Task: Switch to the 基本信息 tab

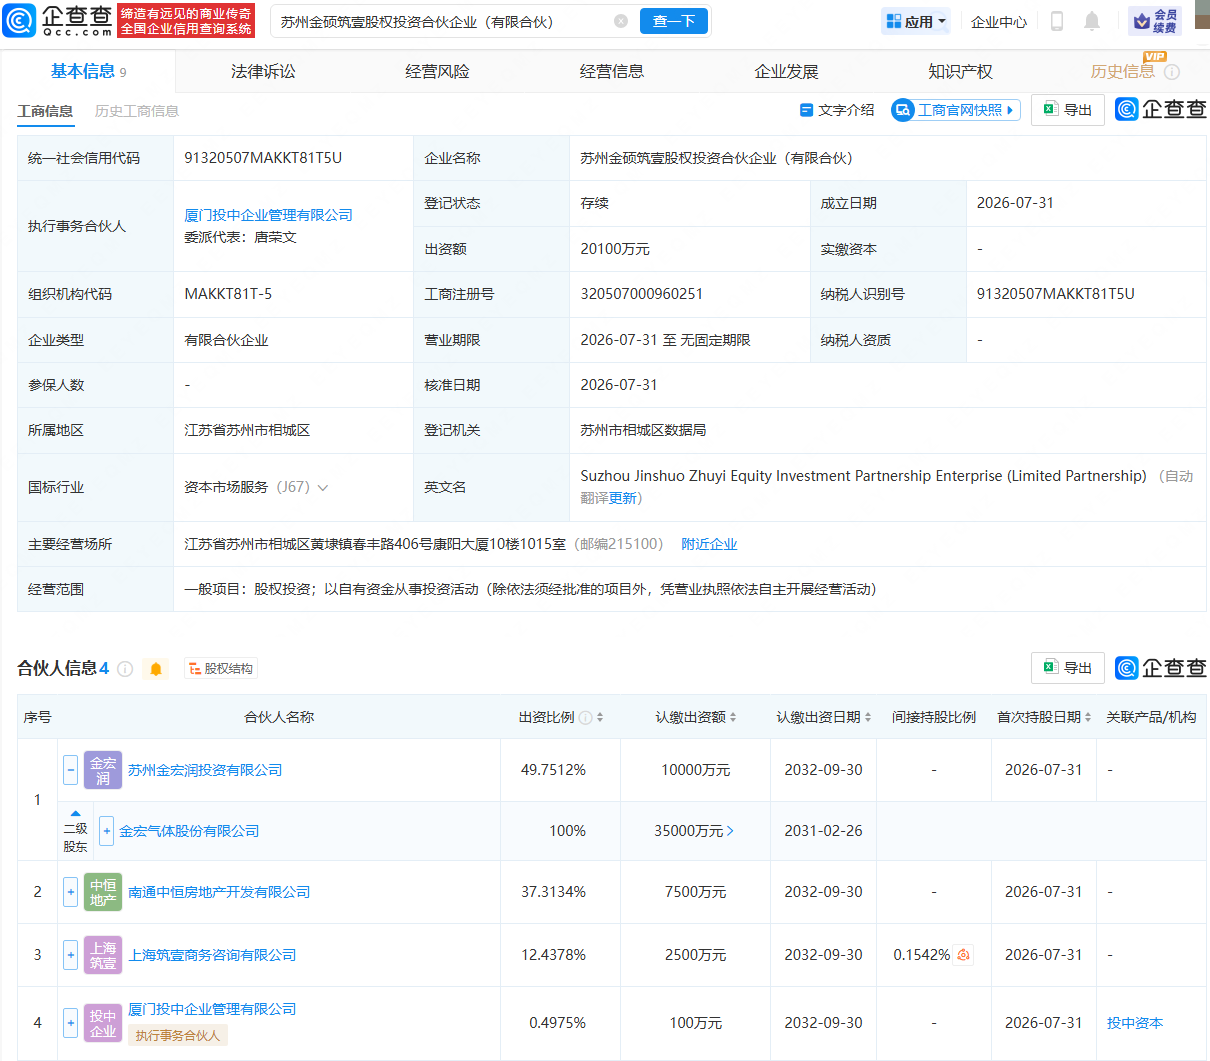Action: [x=88, y=71]
